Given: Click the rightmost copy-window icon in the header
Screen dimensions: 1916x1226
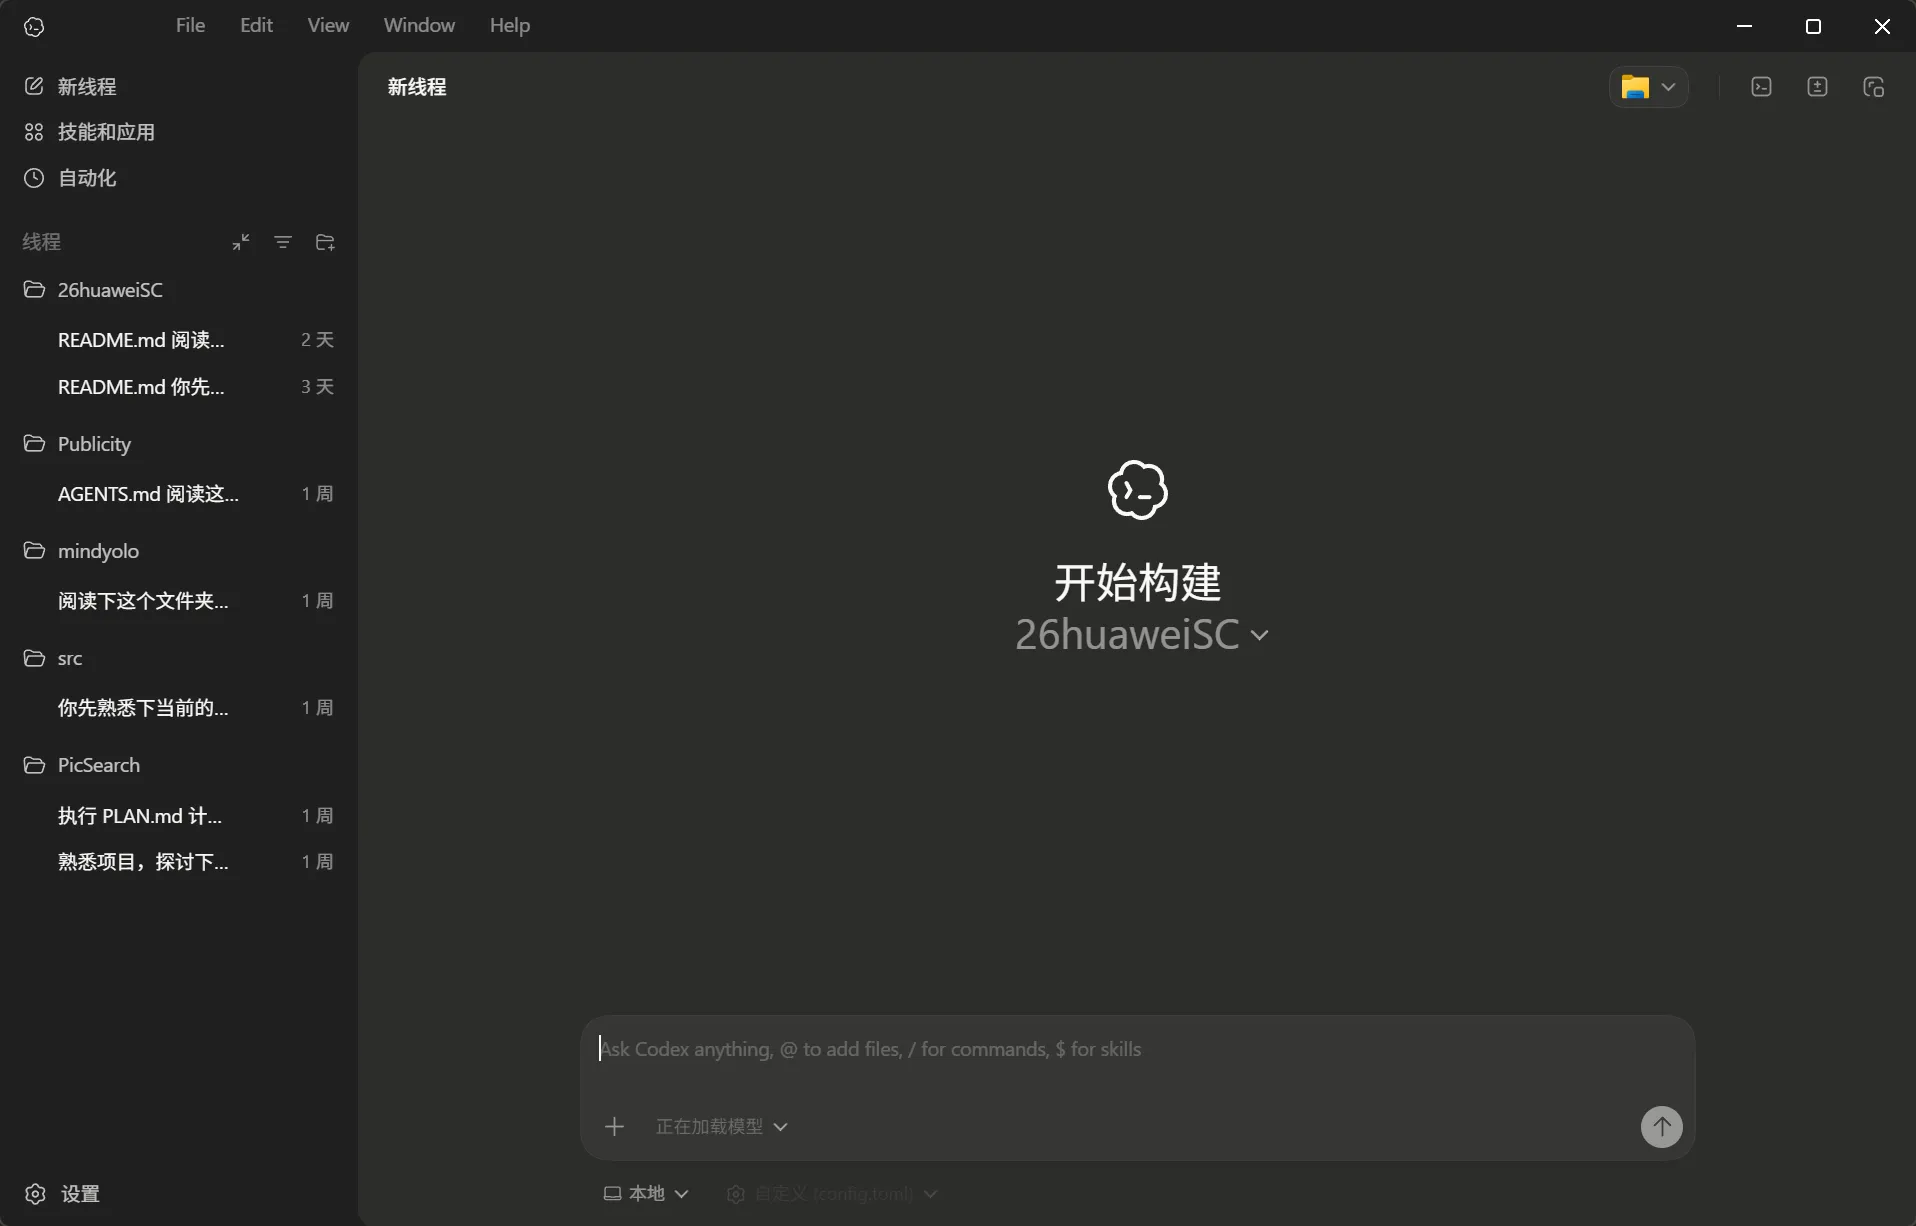Looking at the screenshot, I should pos(1873,87).
